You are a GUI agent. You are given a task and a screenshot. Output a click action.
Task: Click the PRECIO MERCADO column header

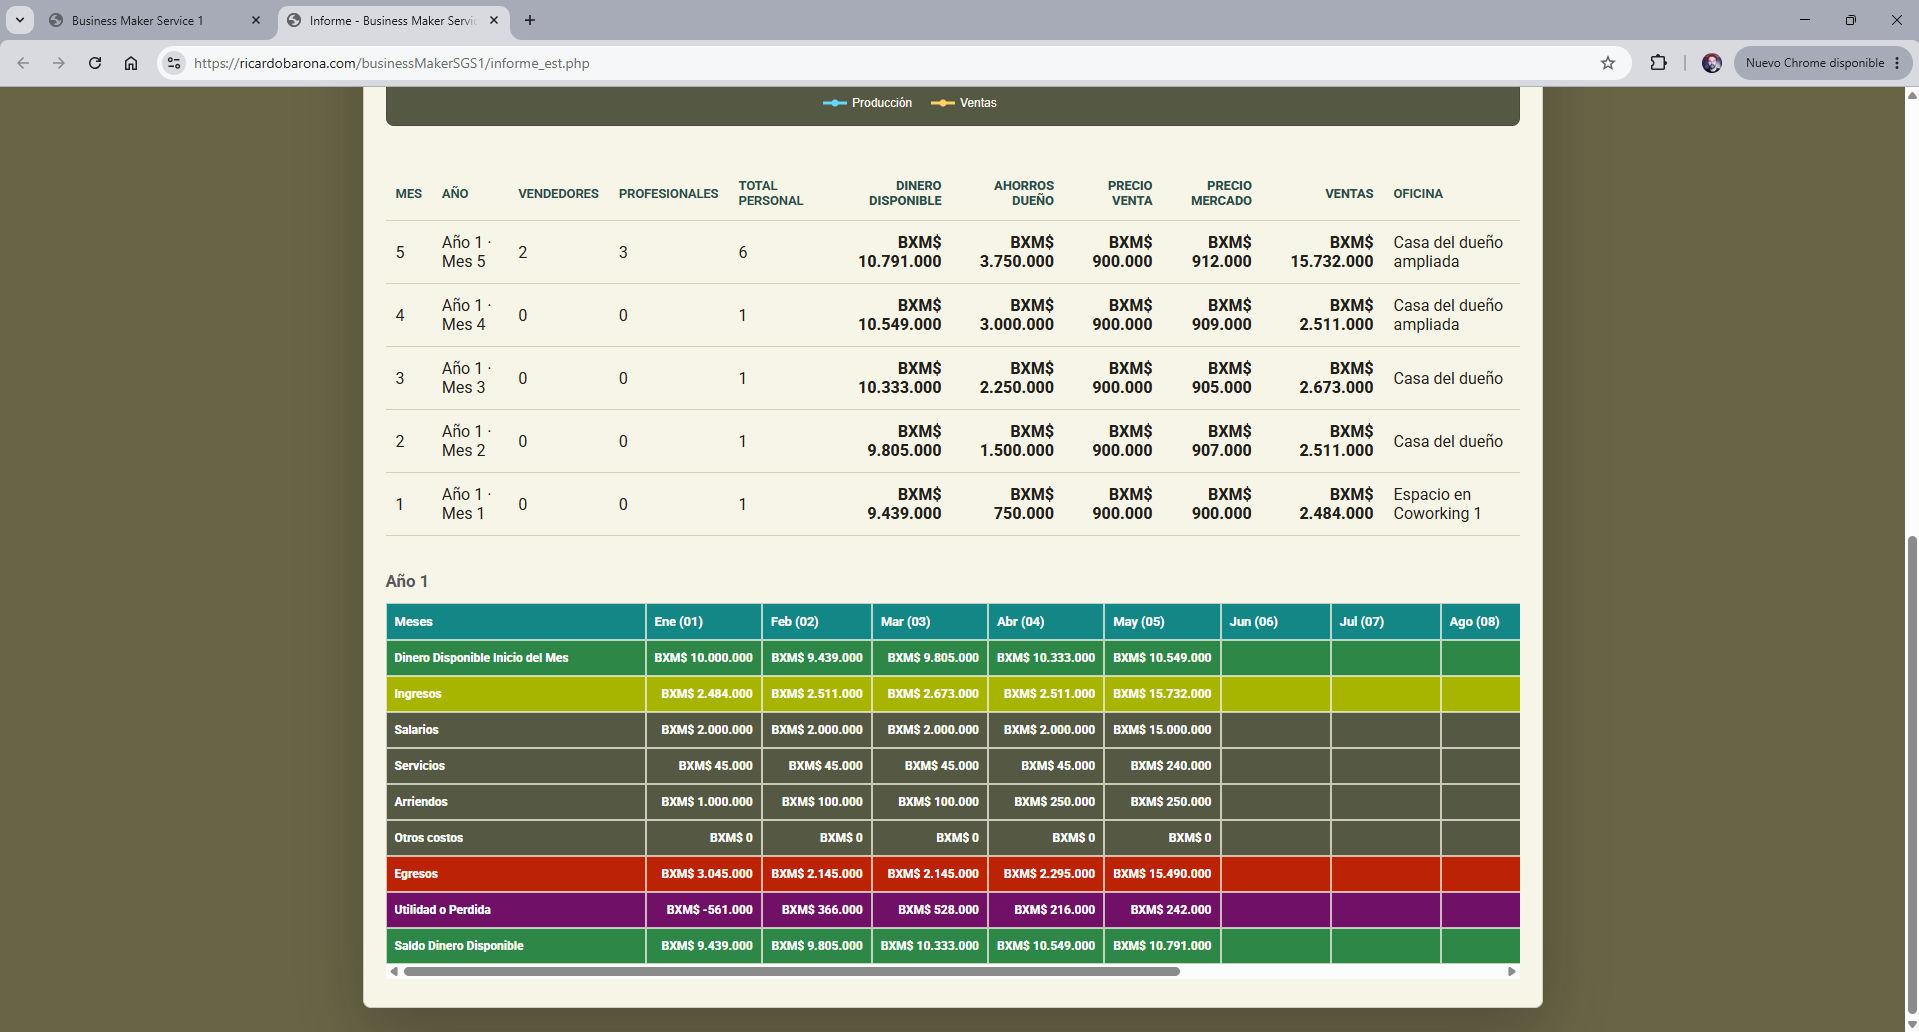[x=1221, y=194]
